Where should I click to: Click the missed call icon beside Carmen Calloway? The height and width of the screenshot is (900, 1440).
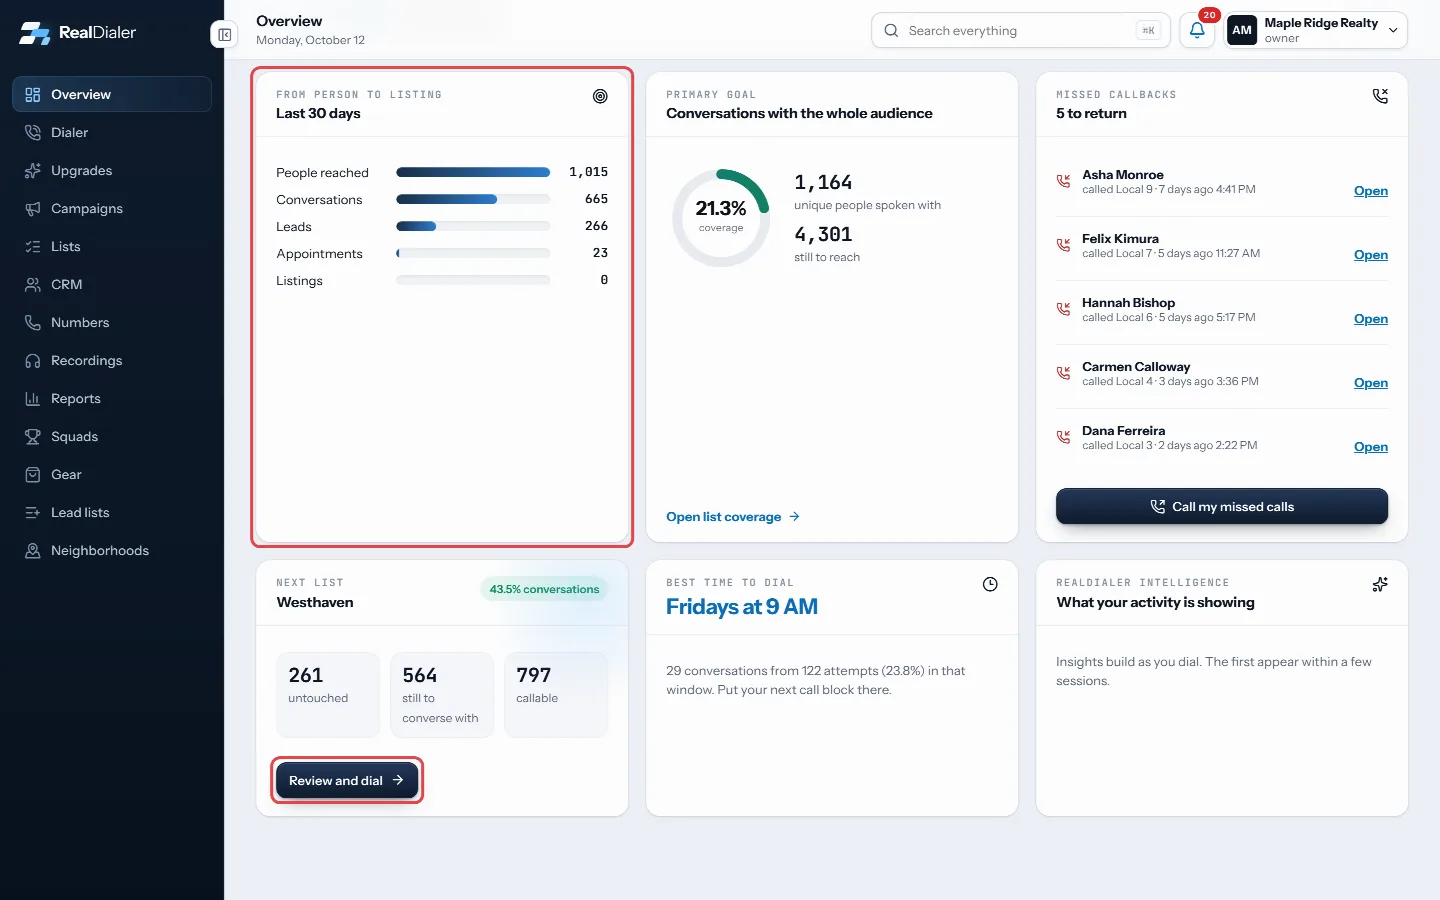pos(1063,373)
